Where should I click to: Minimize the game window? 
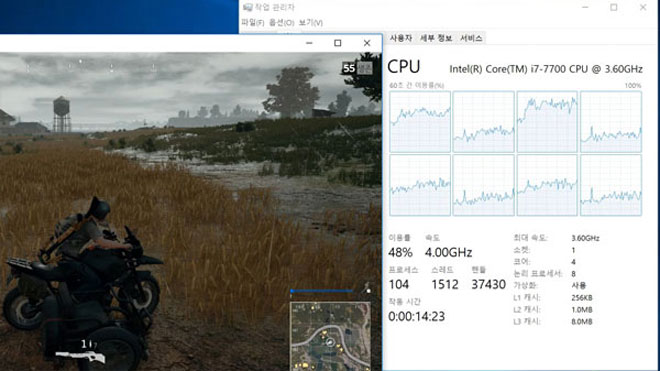309,43
